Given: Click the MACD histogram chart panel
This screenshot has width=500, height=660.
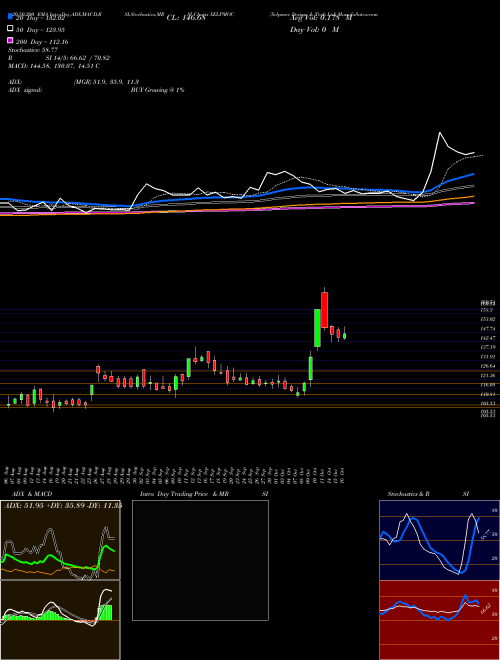Looking at the screenshot, I should tap(60, 620).
